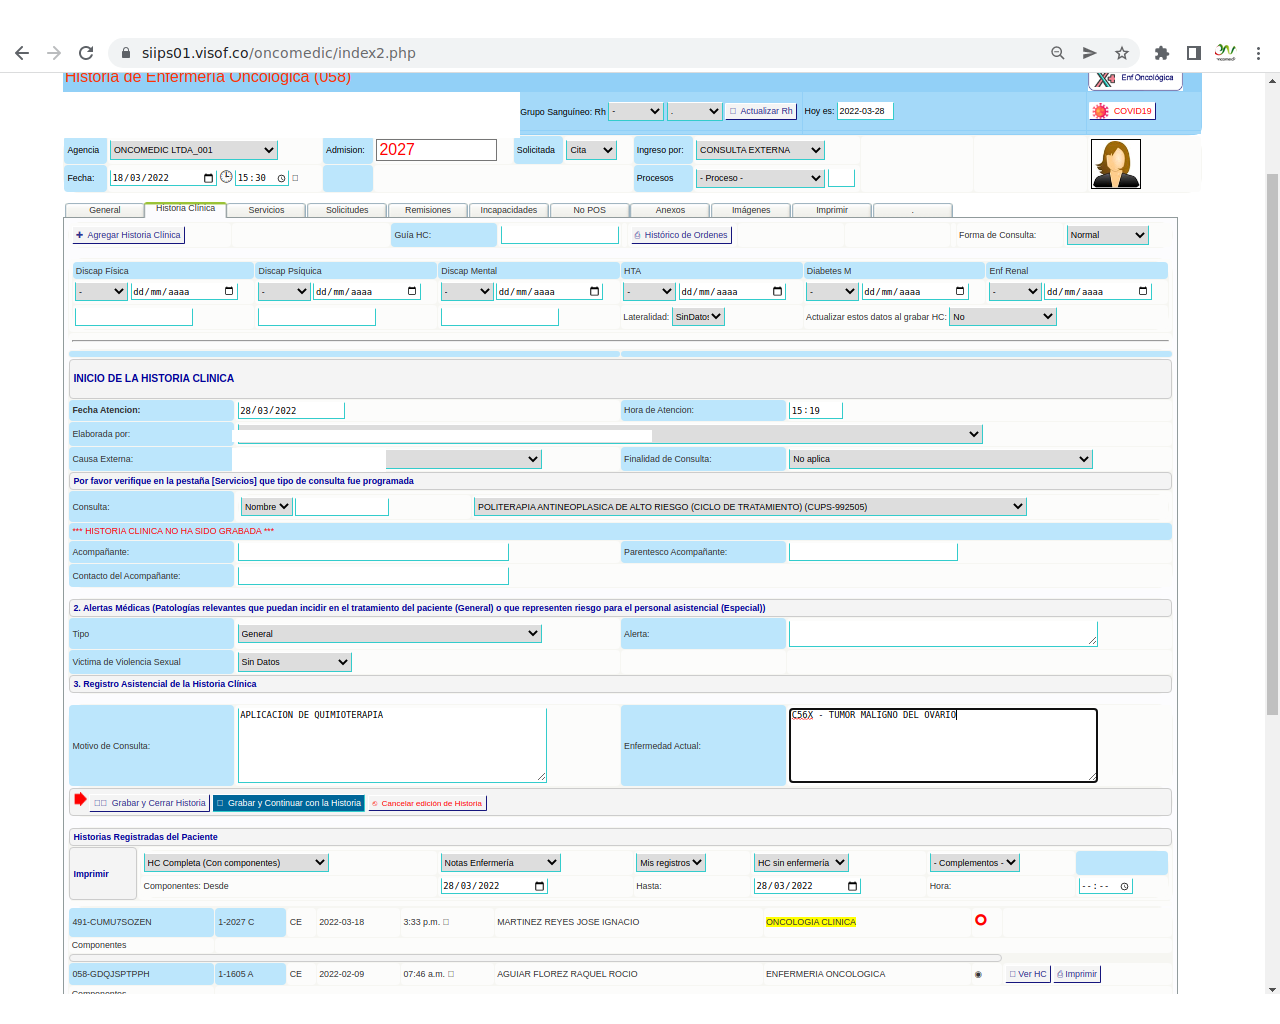Bookmark this page with the star icon
This screenshot has height=1024, width=1280.
coord(1122,53)
